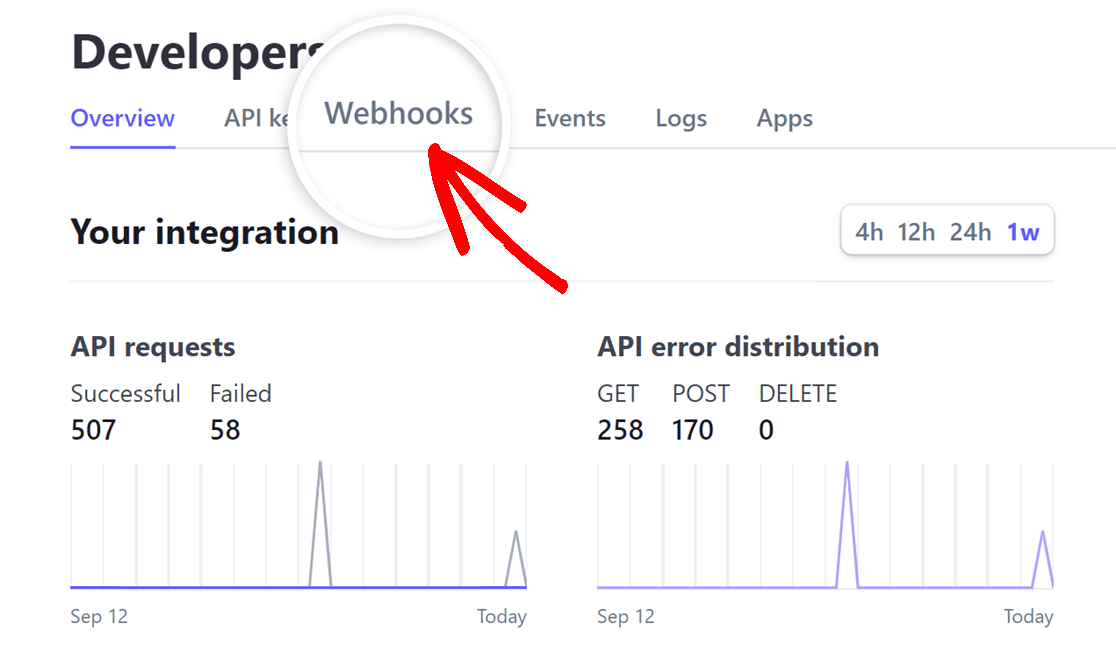
Task: Return to the Overview tab
Action: click(122, 118)
